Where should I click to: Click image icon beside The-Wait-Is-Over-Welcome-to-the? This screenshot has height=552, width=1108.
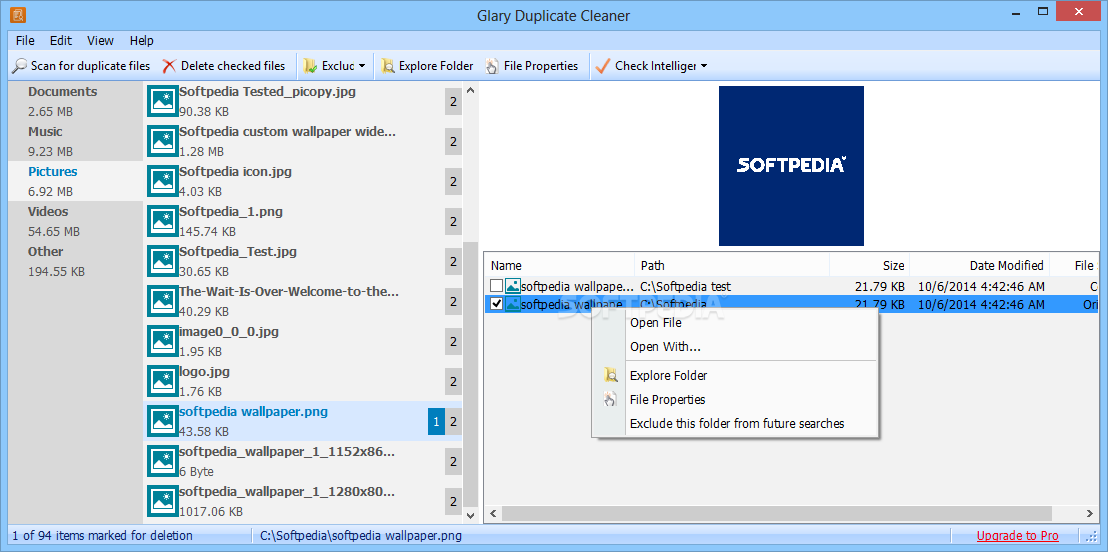(x=163, y=301)
